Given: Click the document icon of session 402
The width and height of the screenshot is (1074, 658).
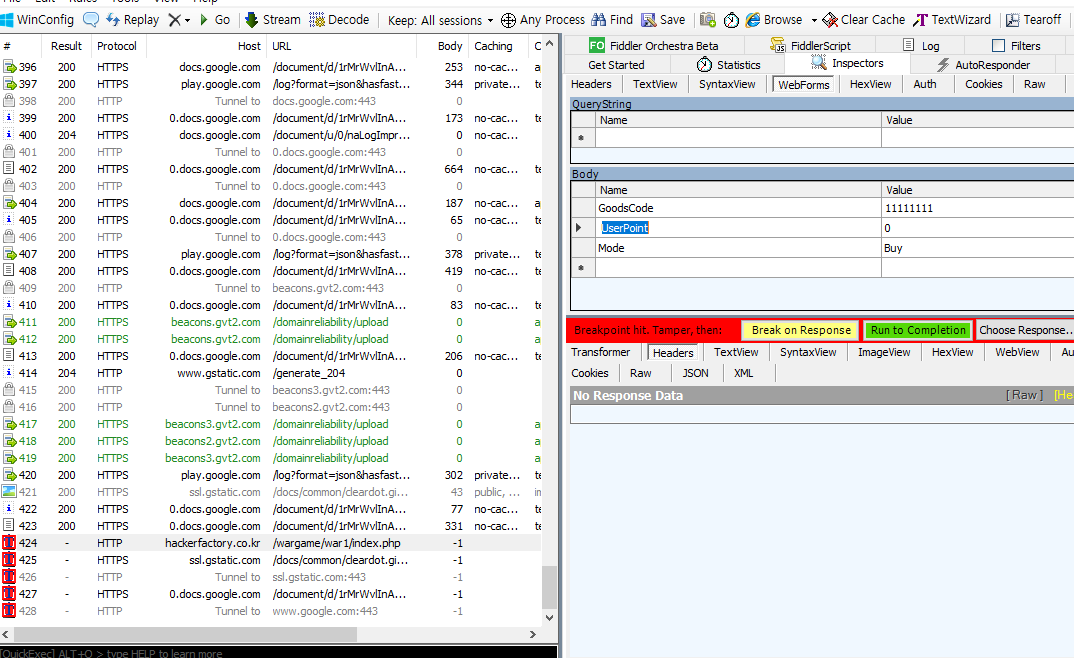Looking at the screenshot, I should click(9, 168).
